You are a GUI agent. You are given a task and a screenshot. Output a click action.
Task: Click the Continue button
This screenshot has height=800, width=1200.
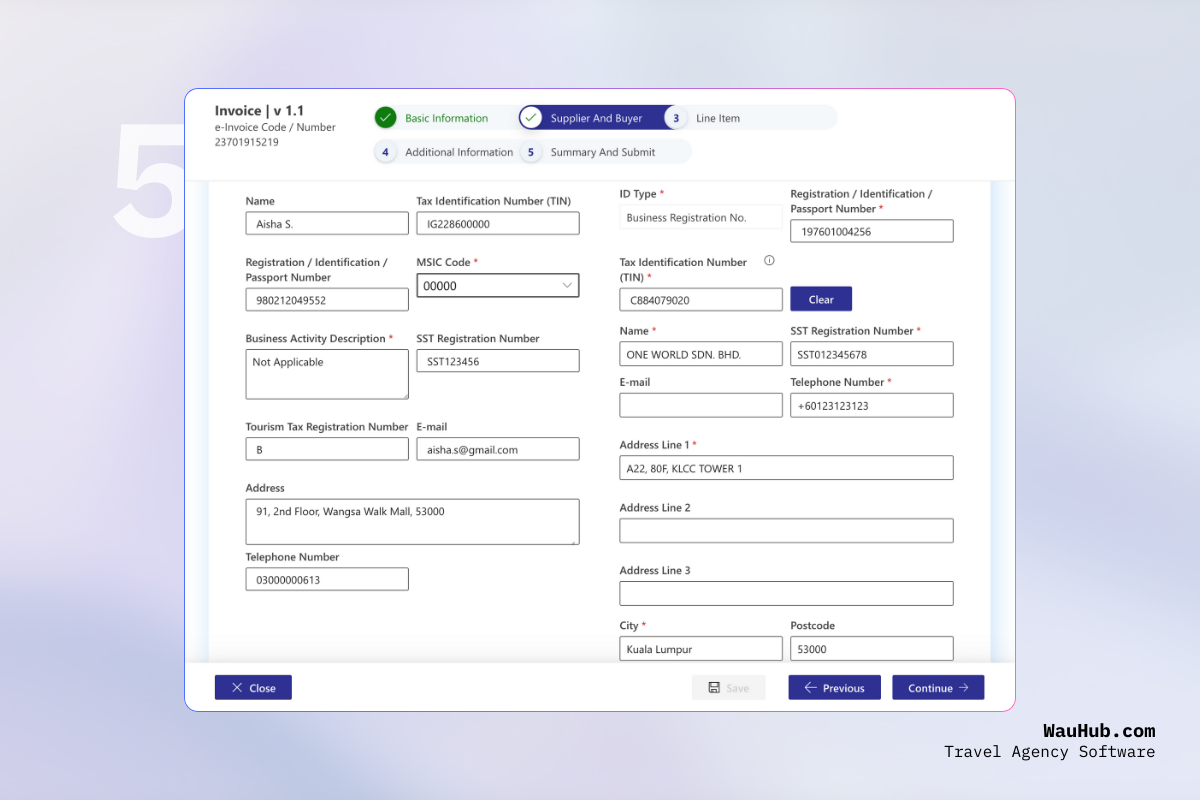click(938, 688)
